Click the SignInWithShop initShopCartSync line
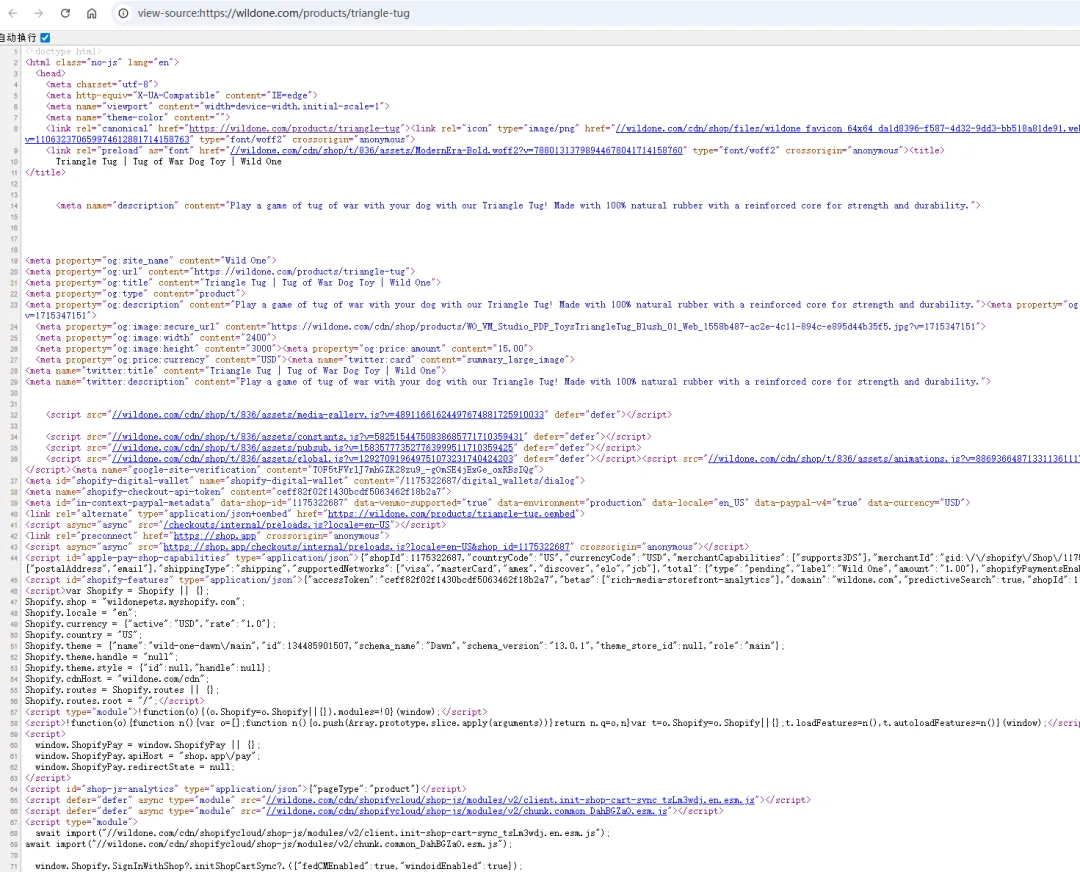 279,866
